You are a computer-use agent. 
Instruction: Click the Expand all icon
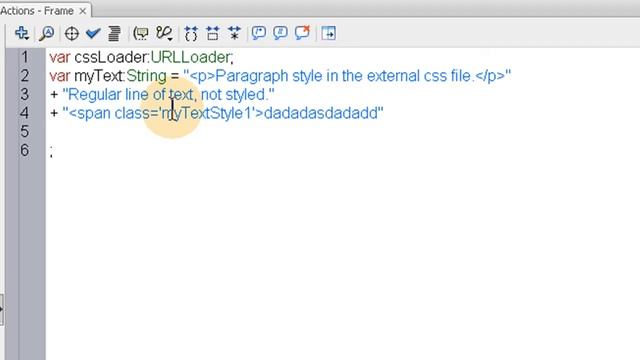(234, 33)
